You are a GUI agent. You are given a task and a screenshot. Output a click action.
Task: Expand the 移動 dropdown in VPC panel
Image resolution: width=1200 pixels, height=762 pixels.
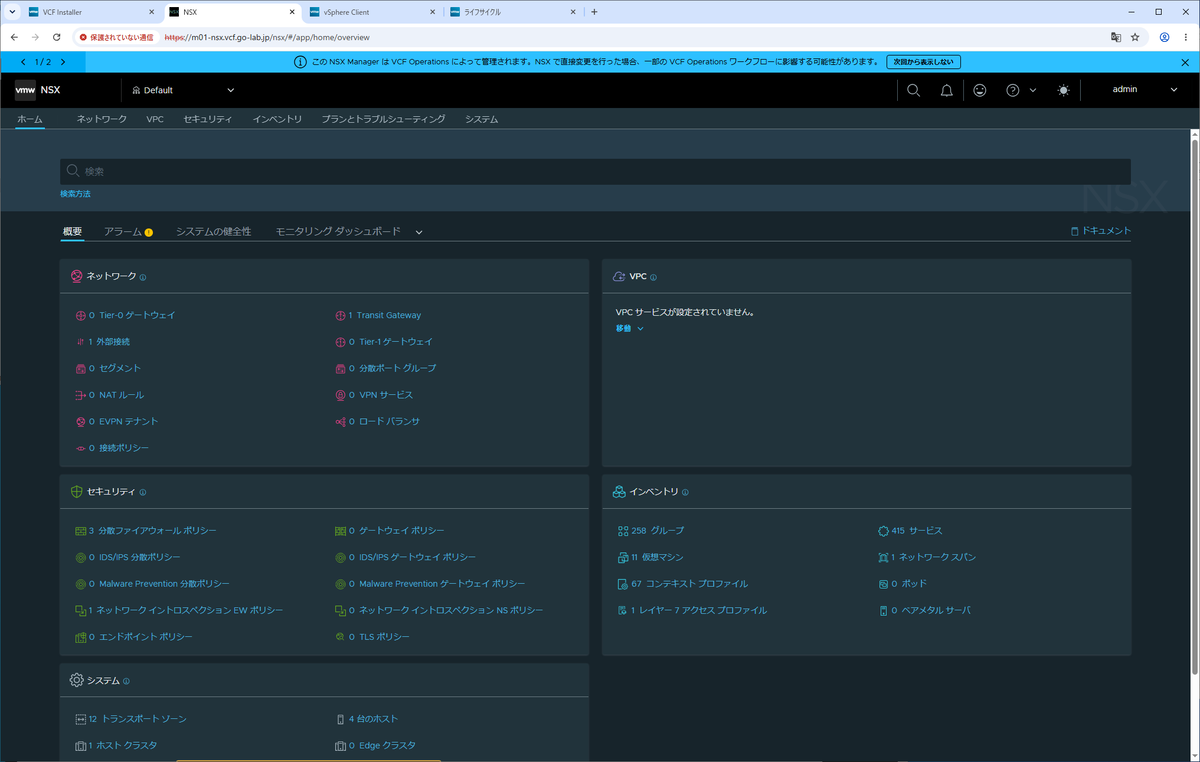630,328
